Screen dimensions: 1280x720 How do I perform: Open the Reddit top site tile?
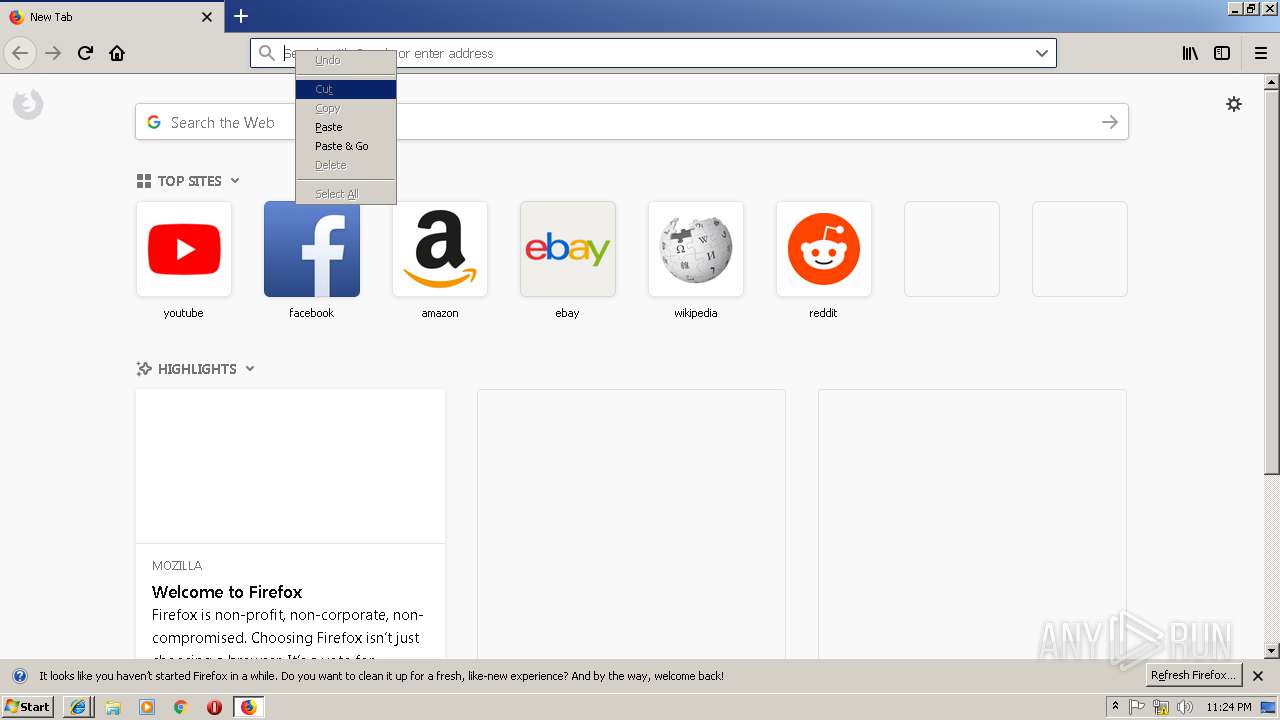point(824,249)
